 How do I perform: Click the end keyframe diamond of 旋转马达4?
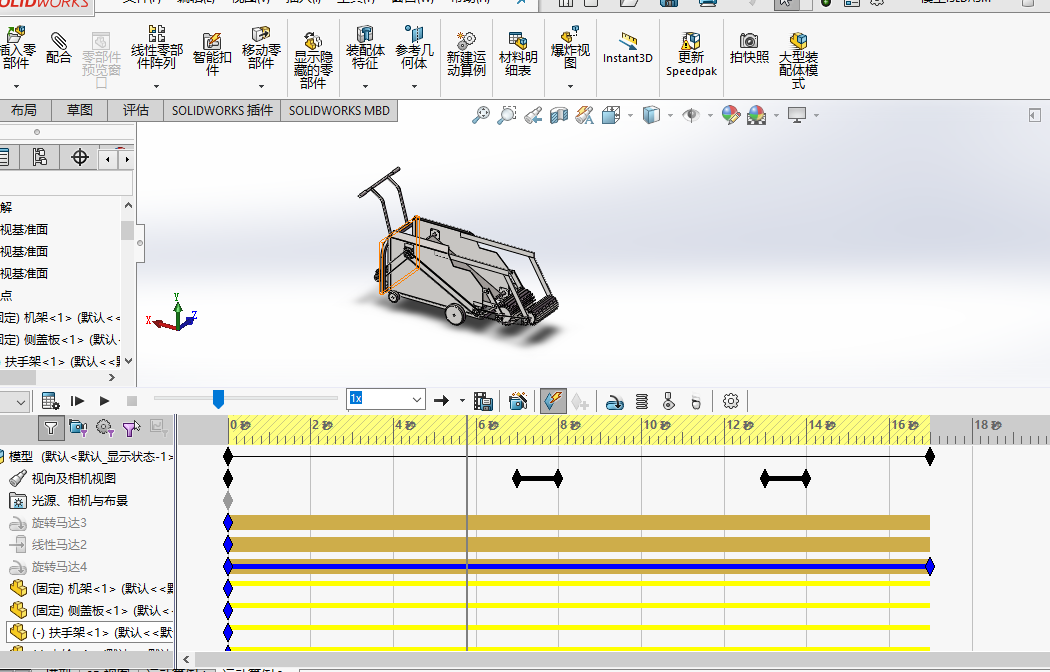[x=929, y=567]
